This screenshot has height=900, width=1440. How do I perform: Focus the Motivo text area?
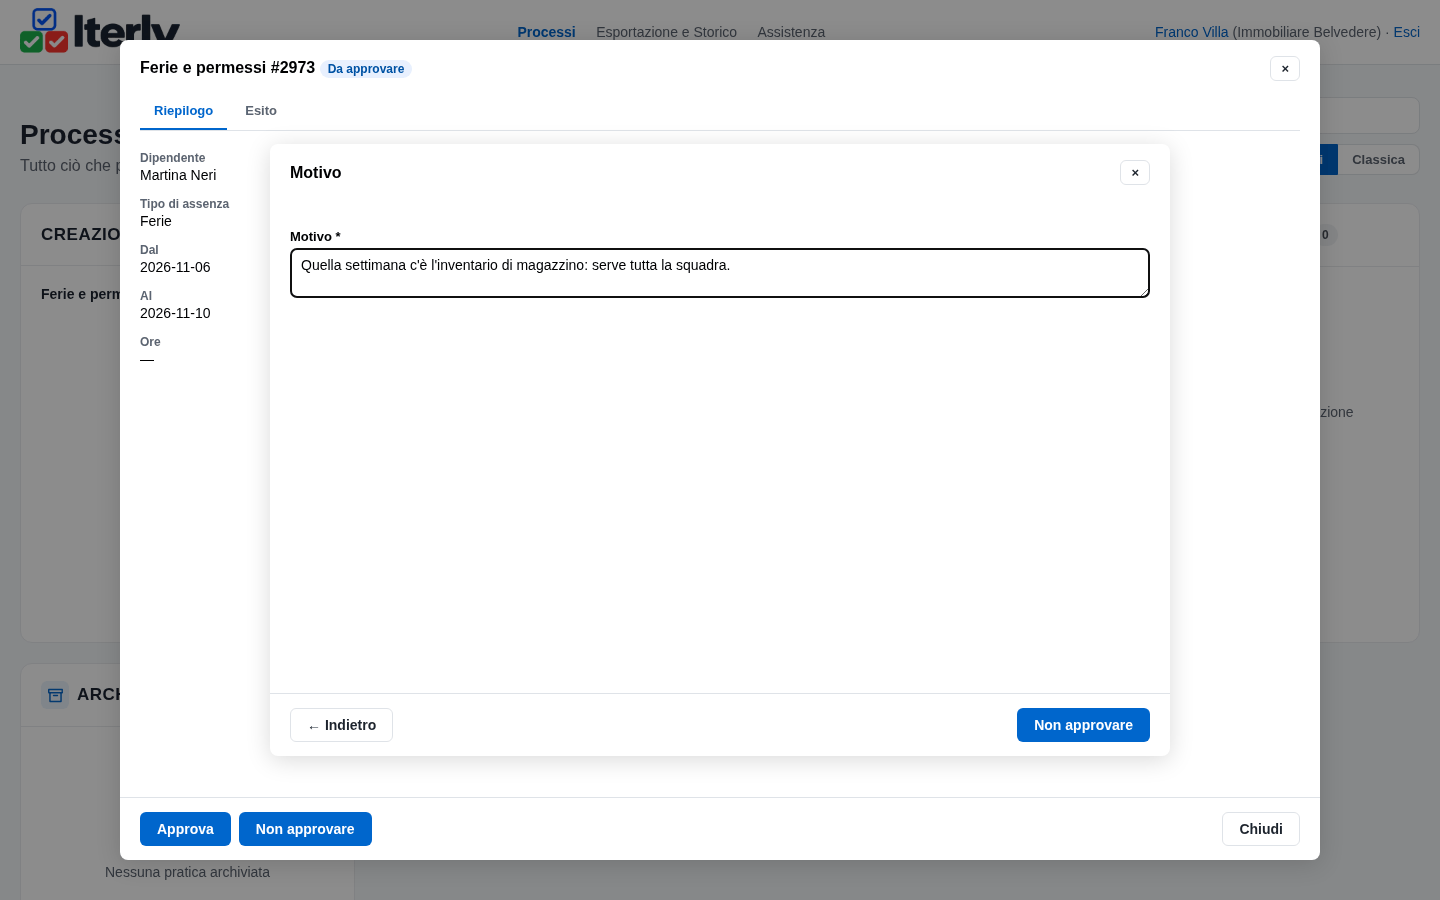point(720,273)
